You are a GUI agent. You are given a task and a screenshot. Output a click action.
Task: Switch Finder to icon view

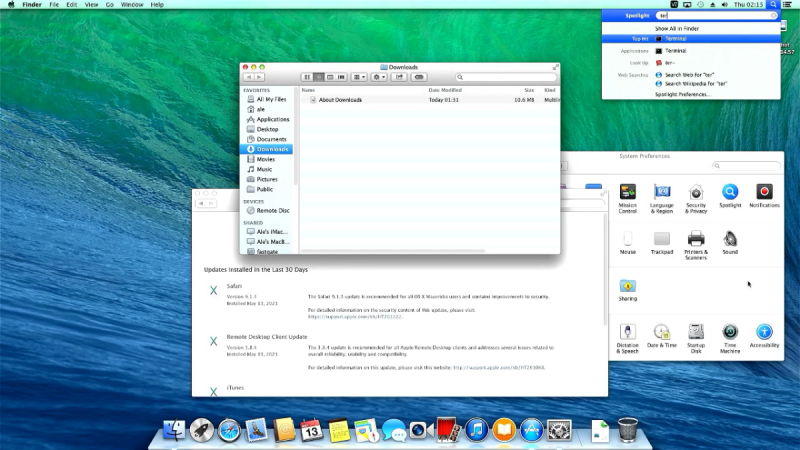(x=307, y=77)
